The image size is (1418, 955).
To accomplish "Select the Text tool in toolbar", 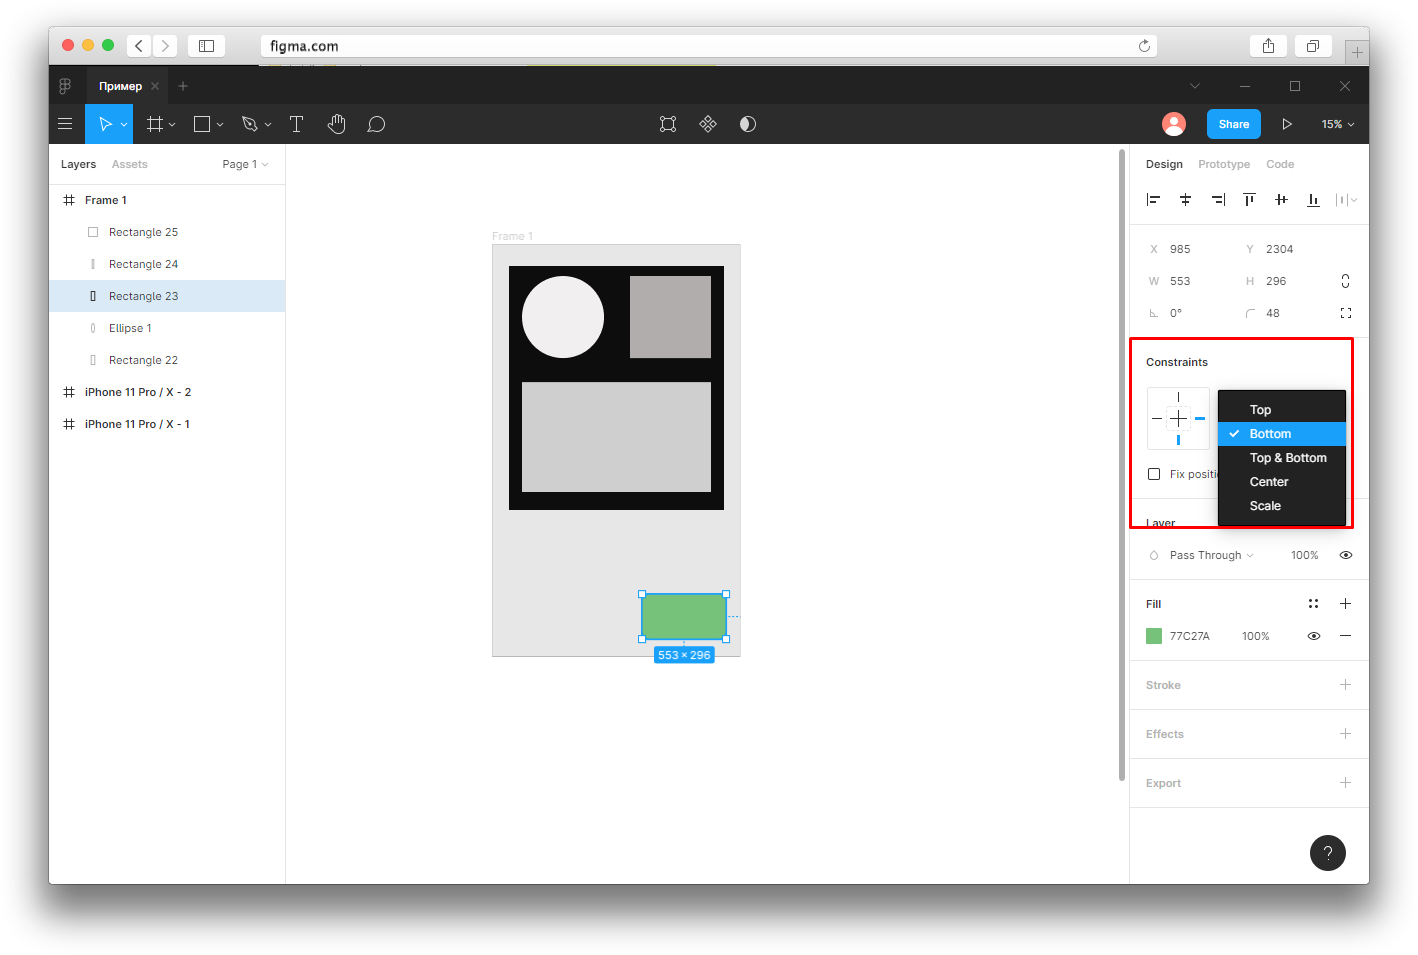I will pos(296,124).
